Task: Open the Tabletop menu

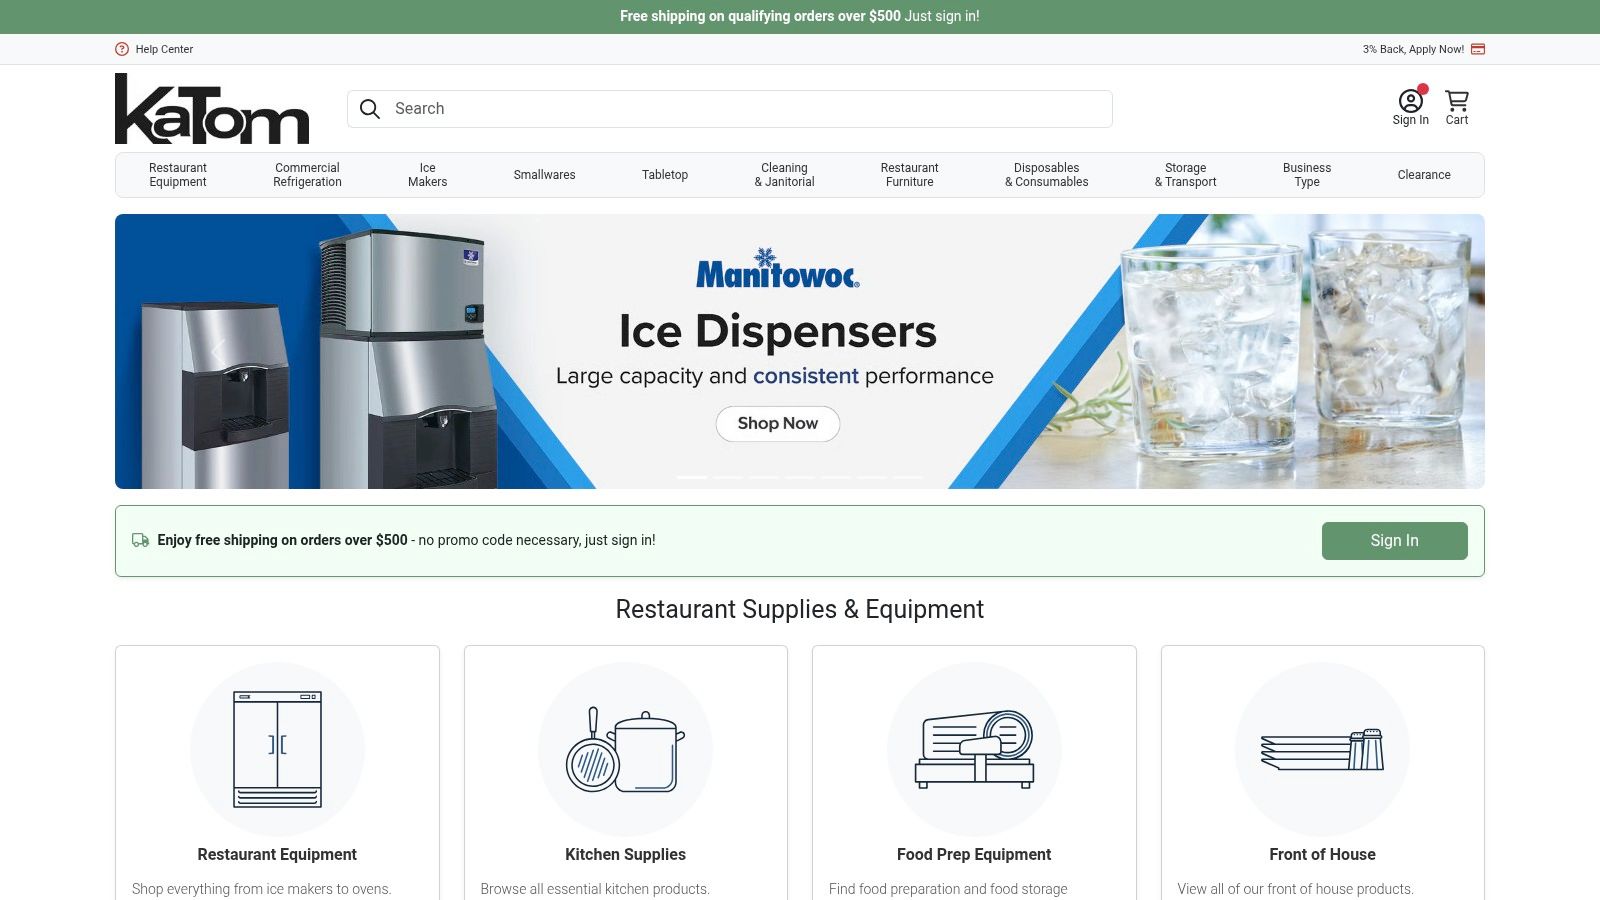Action: 665,175
